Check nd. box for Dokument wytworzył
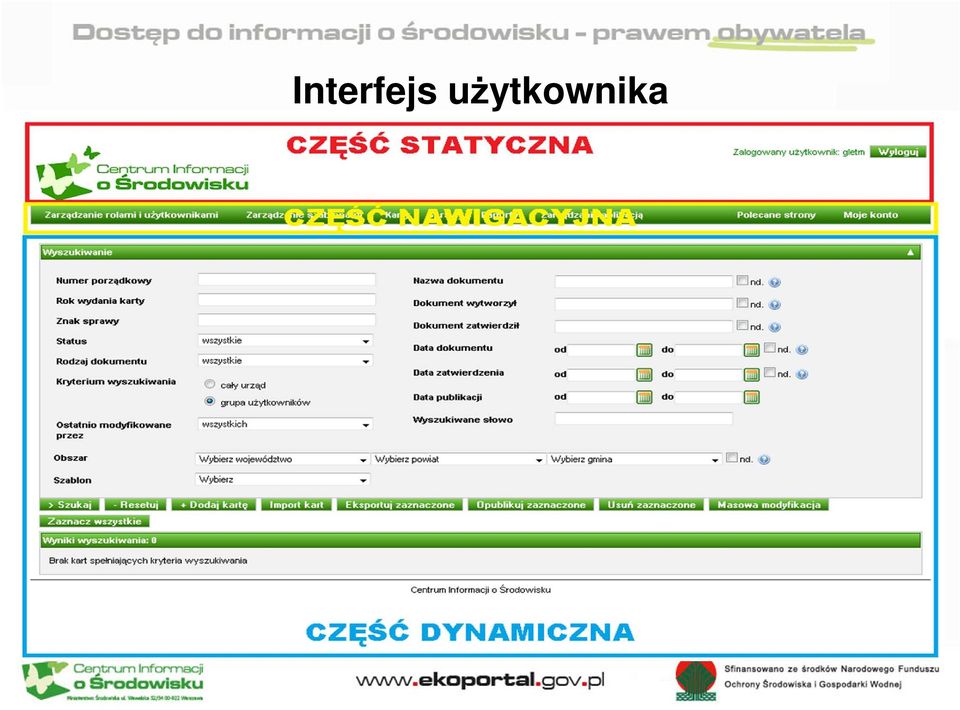 [x=742, y=302]
